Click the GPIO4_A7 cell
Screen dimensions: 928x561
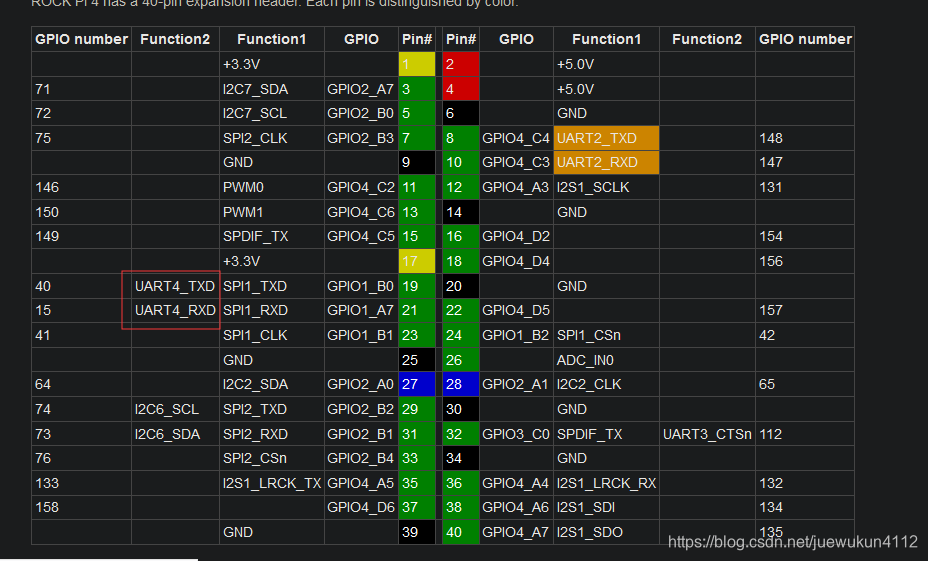(516, 532)
